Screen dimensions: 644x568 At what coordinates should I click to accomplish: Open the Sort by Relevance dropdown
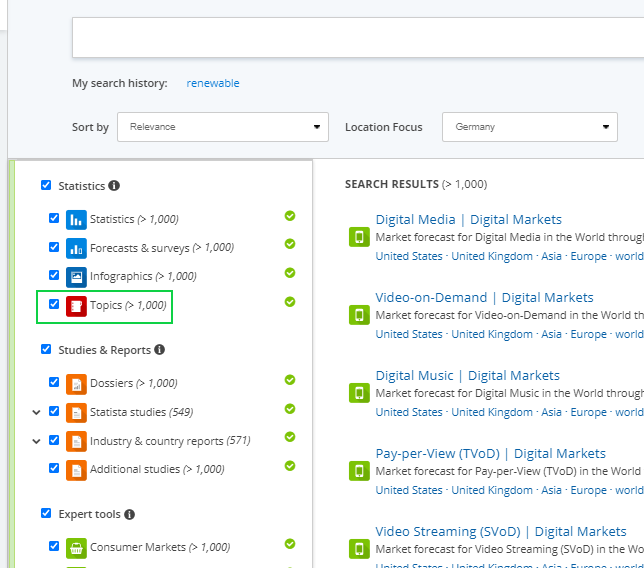(223, 127)
